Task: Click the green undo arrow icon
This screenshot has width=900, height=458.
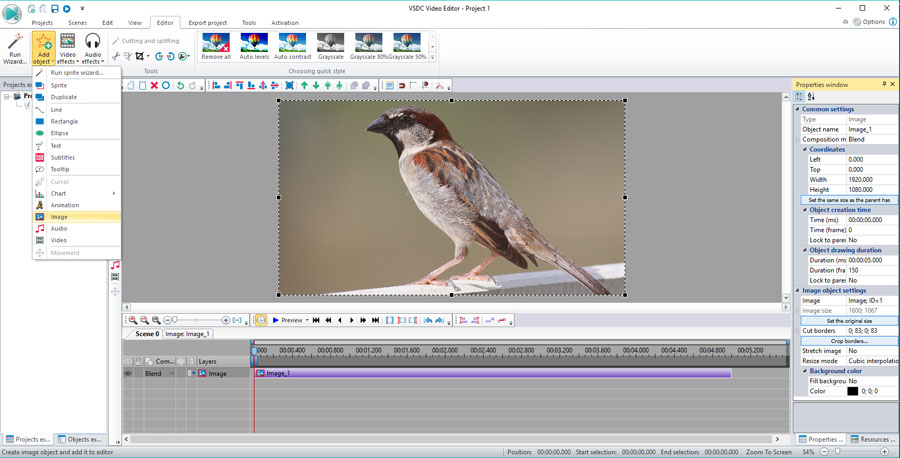Action: coord(180,86)
